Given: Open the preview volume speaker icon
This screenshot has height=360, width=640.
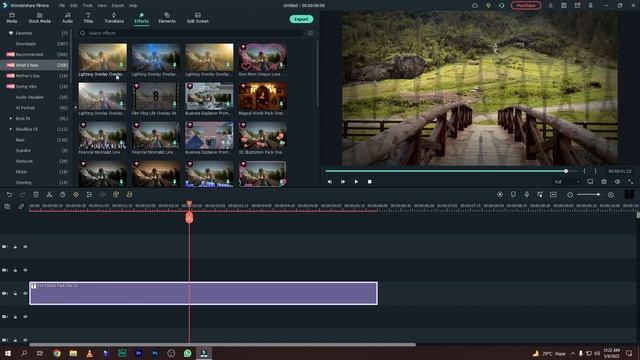Looking at the screenshot, I should click(x=617, y=182).
